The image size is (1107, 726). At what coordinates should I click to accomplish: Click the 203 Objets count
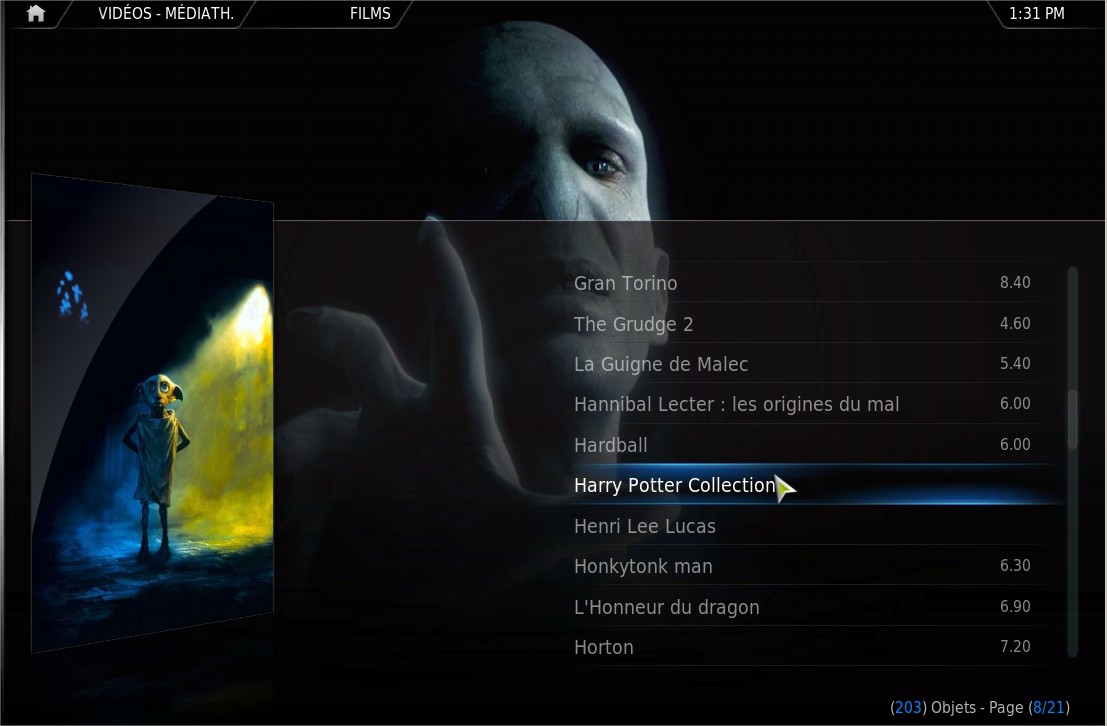[933, 708]
